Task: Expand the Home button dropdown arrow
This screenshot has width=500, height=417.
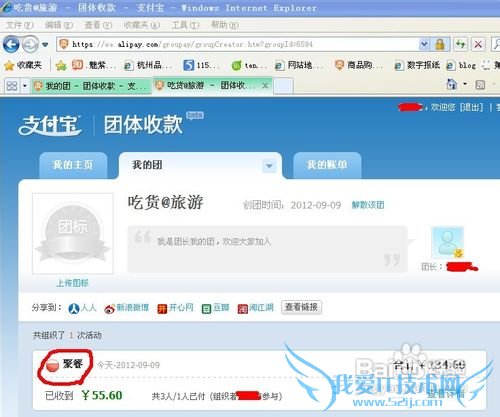Action: click(465, 84)
